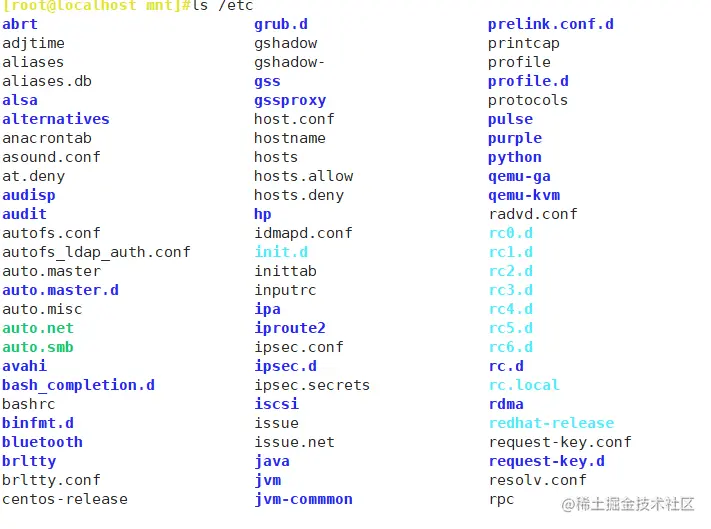Select the qemu-kvm directory
The width and height of the screenshot is (711, 529).
pos(524,196)
